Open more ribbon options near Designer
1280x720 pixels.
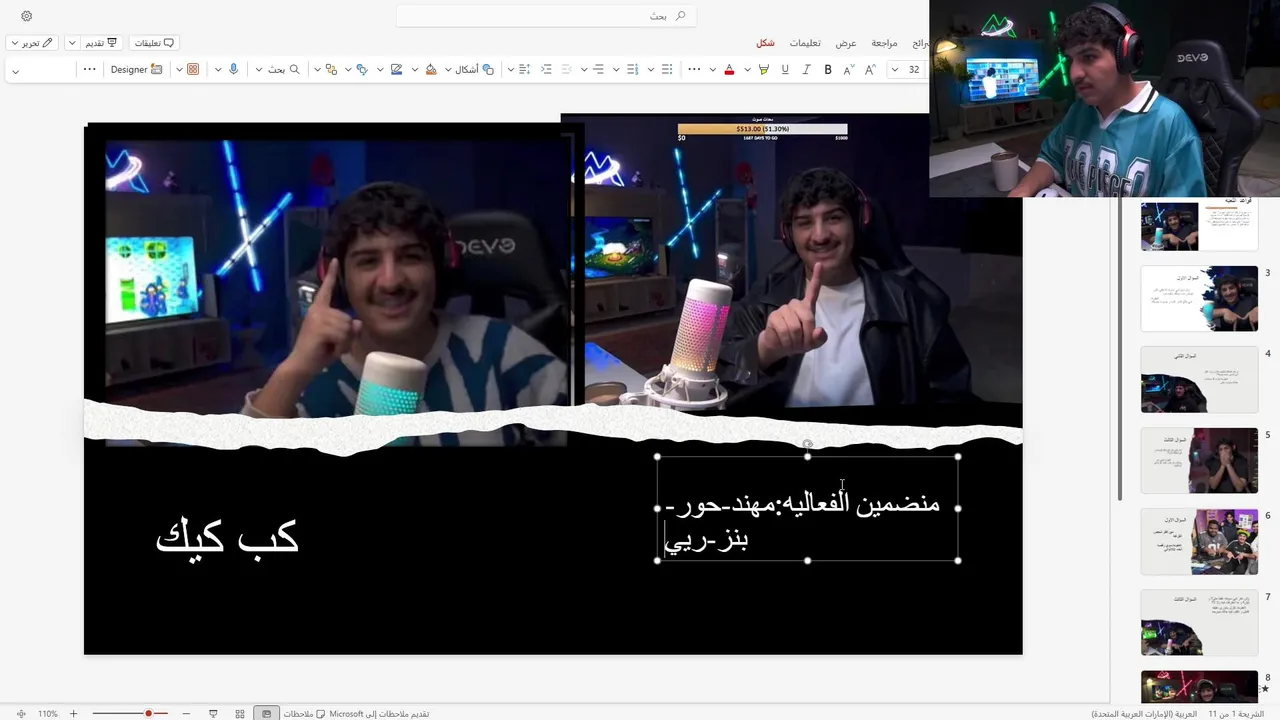click(x=89, y=70)
